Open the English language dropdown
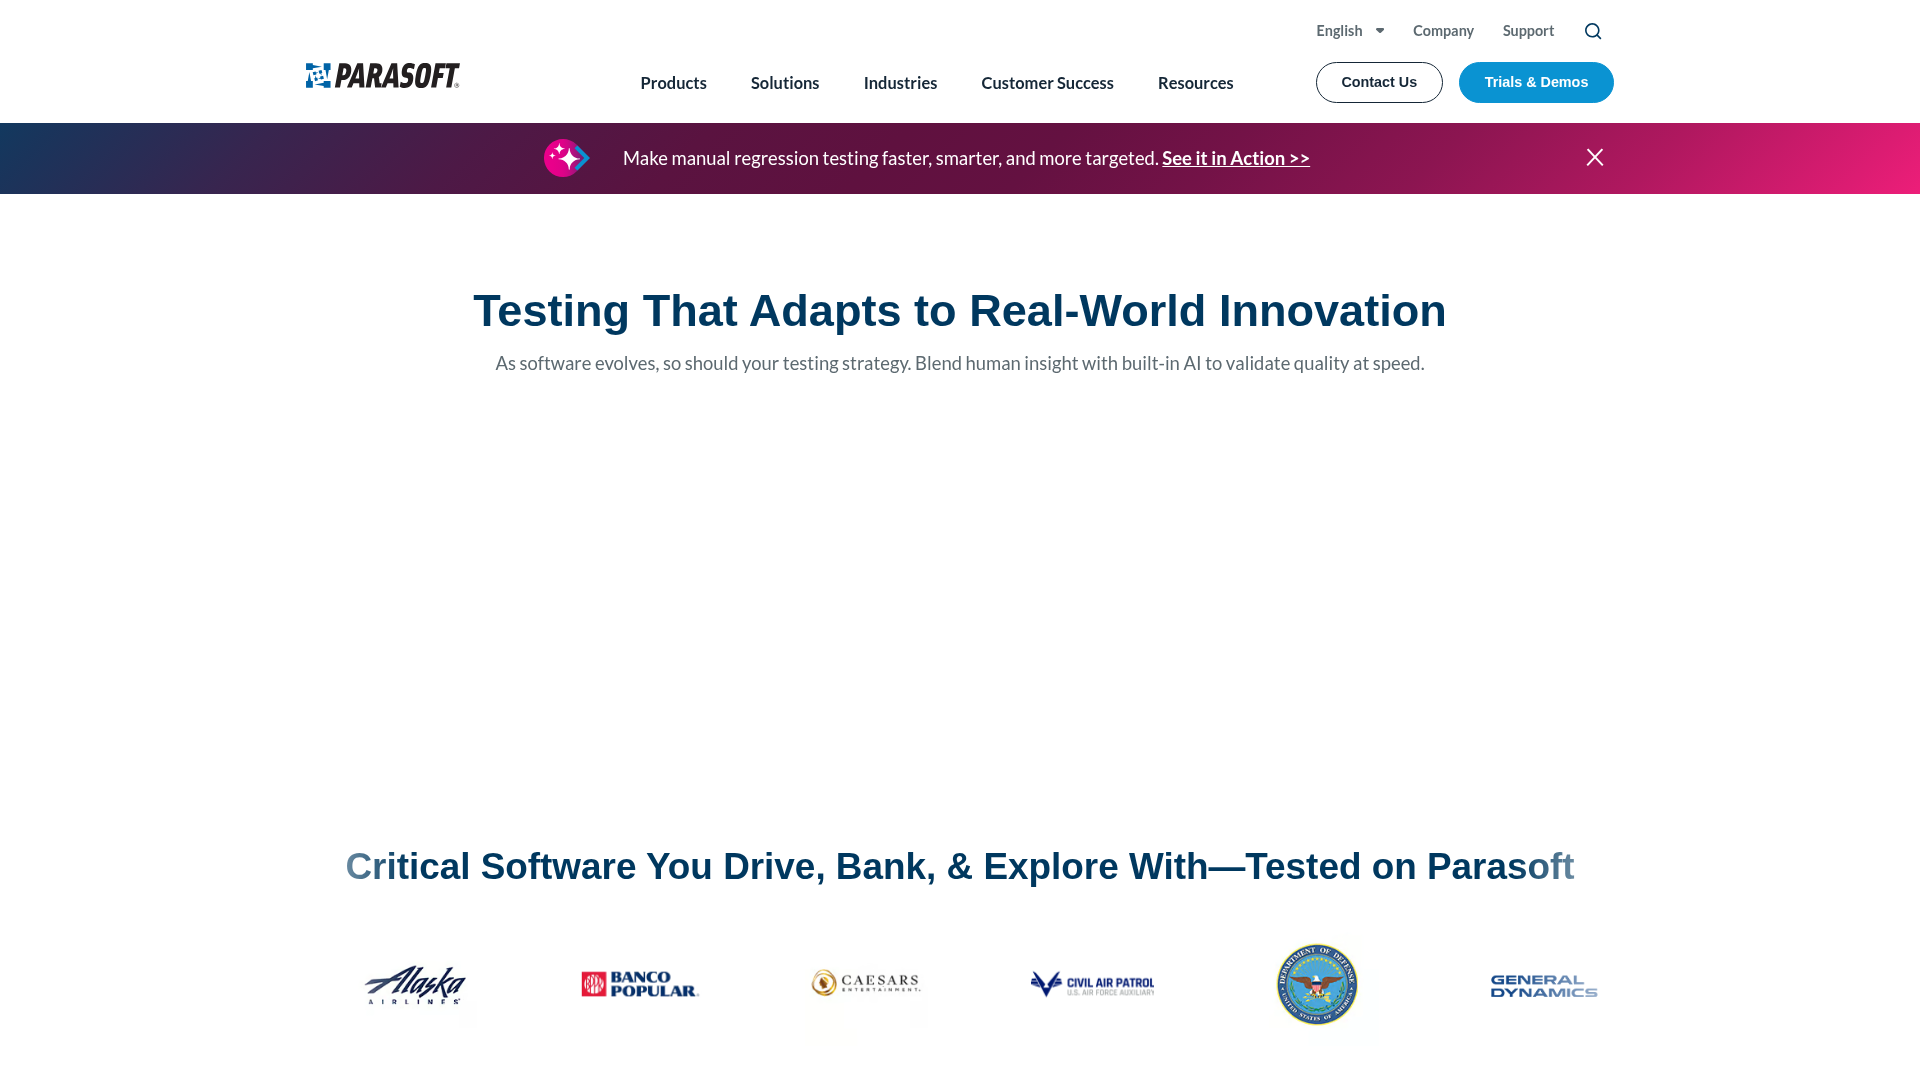The width and height of the screenshot is (1920, 1080). [1350, 30]
